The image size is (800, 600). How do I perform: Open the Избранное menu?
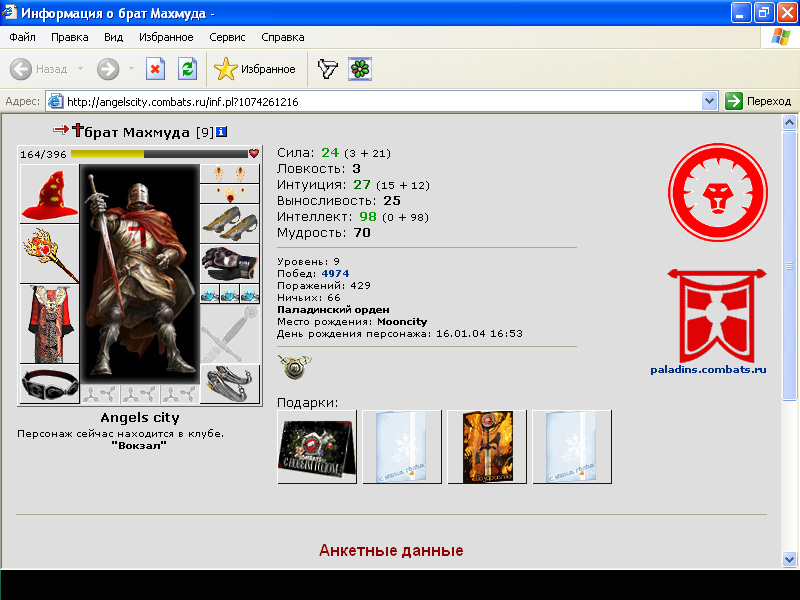[166, 37]
